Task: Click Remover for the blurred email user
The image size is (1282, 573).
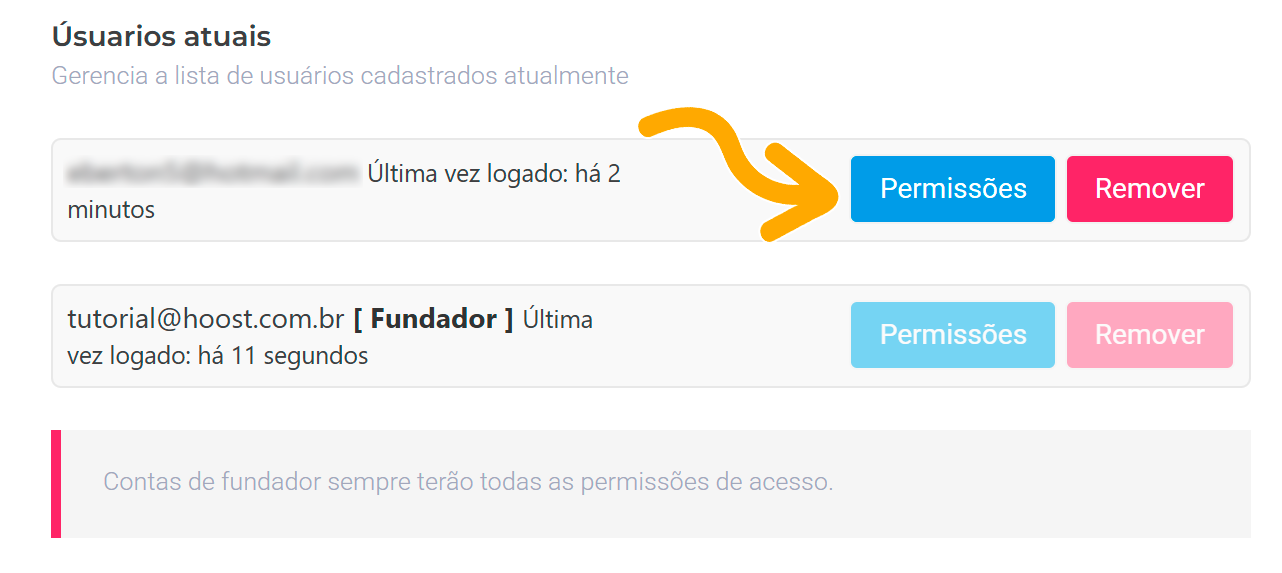Action: [x=1149, y=189]
